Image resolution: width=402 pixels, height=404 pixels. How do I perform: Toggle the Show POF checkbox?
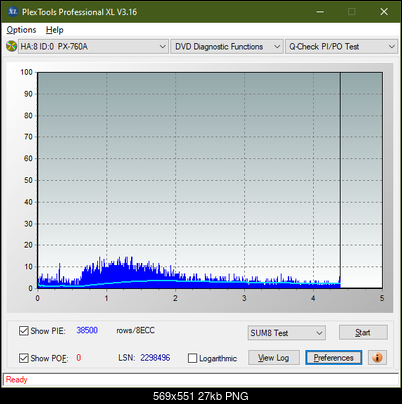[x=23, y=358]
